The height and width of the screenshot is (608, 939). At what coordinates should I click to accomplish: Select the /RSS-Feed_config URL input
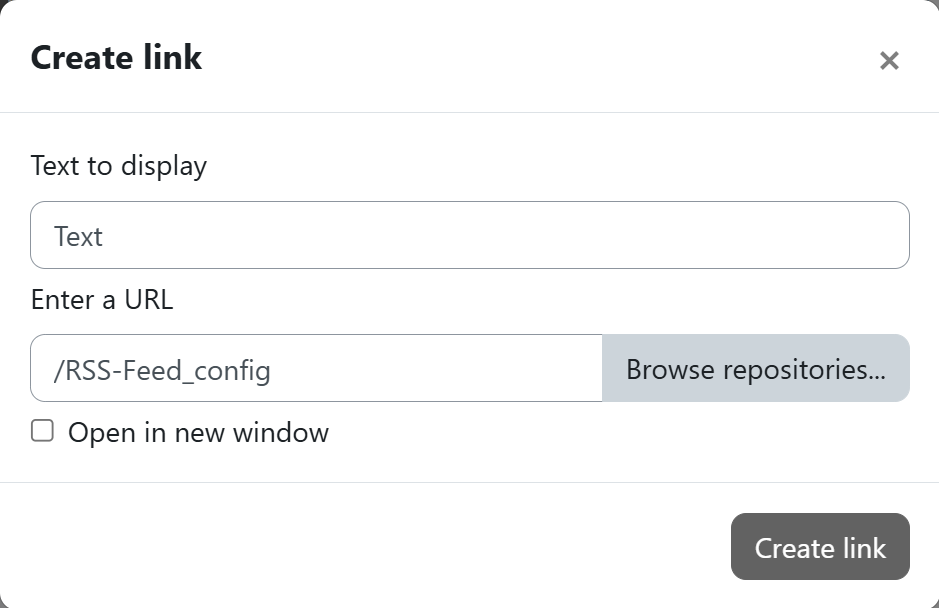pyautogui.click(x=316, y=369)
